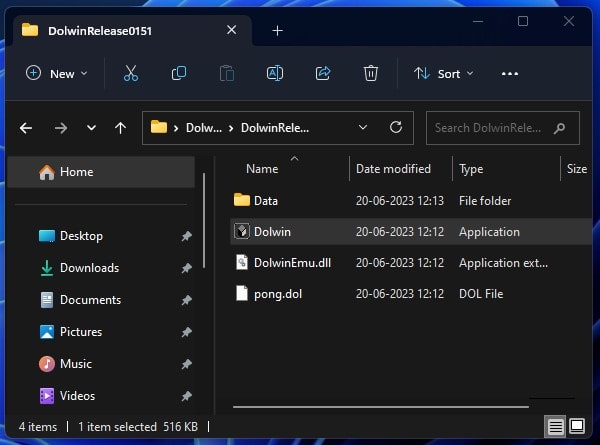Click the pong.dol file icon
Viewport: 600px width, 445px height.
(x=242, y=293)
